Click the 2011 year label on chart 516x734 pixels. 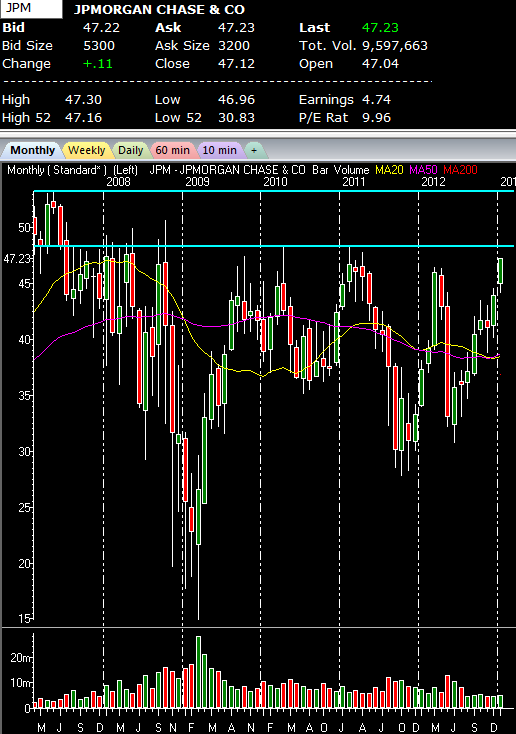click(x=354, y=182)
